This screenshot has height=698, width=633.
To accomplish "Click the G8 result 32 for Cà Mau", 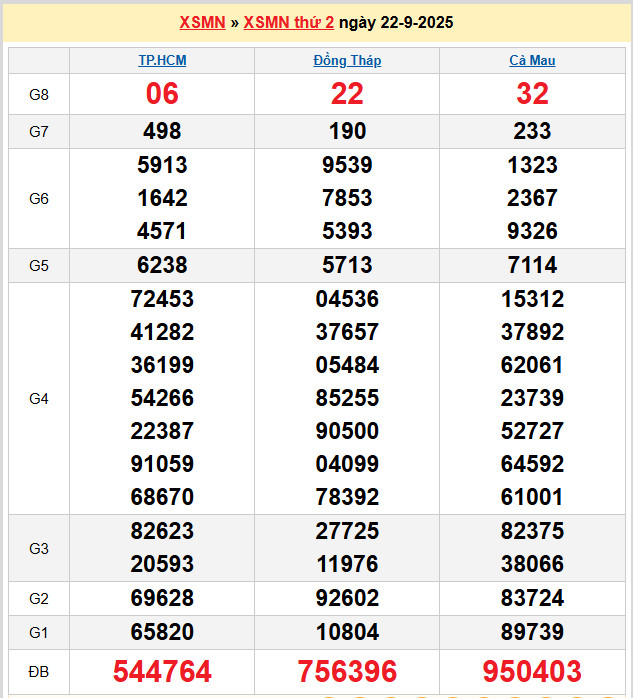I will click(x=532, y=94).
